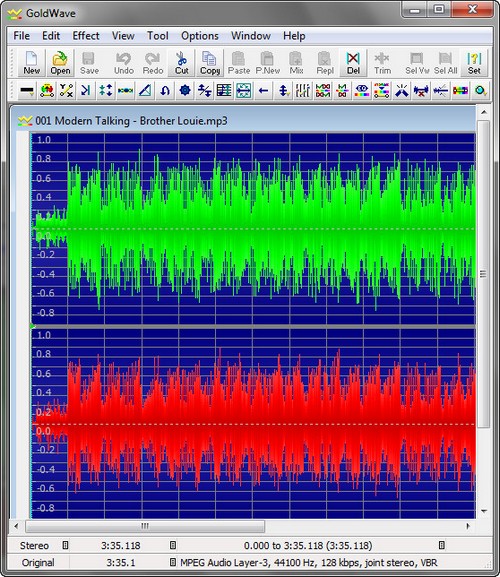Open the status button before MPEG Audio Layer-3
The height and width of the screenshot is (577, 500).
(173, 562)
